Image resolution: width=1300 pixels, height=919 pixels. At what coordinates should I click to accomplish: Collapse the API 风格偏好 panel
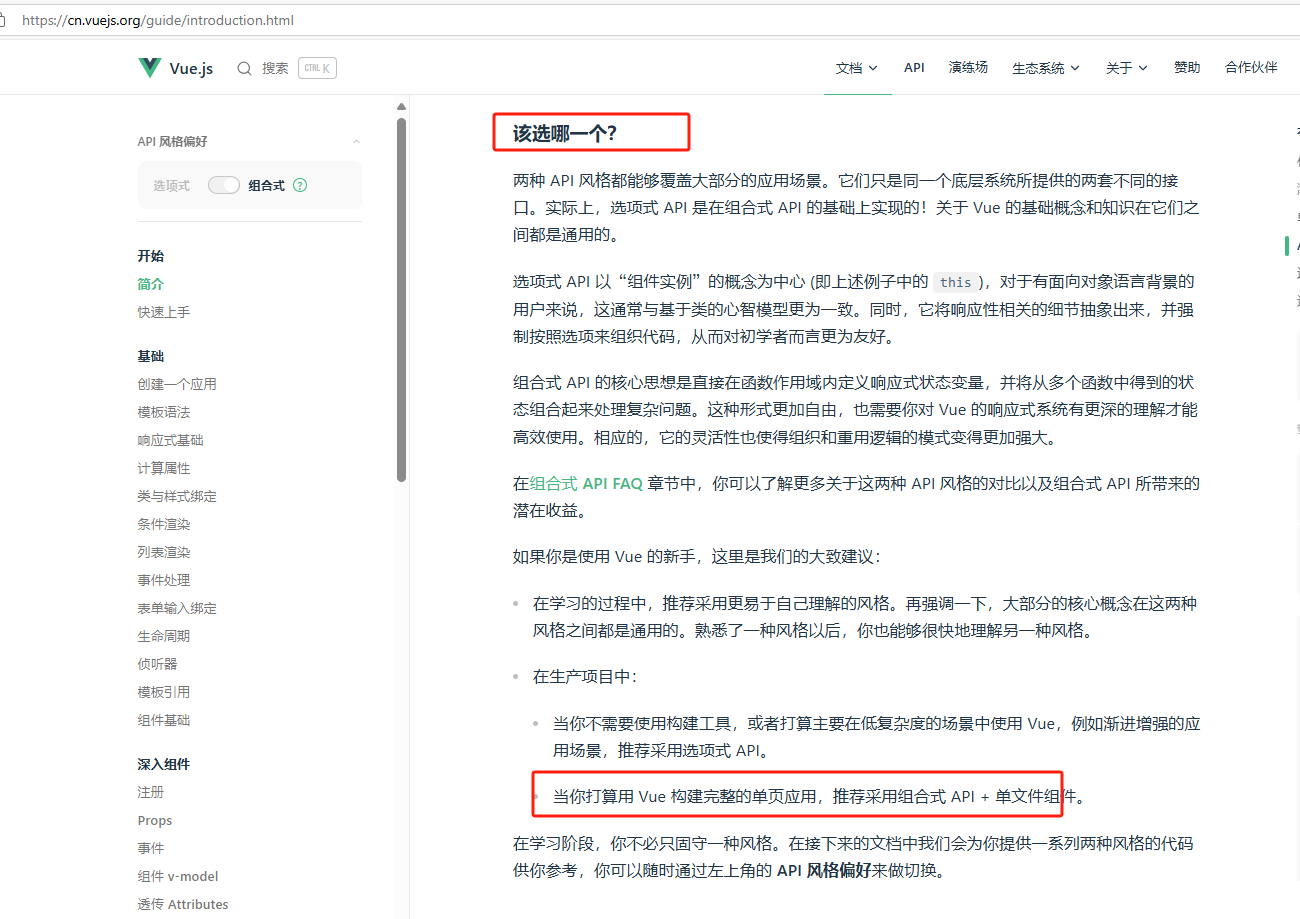[355, 141]
